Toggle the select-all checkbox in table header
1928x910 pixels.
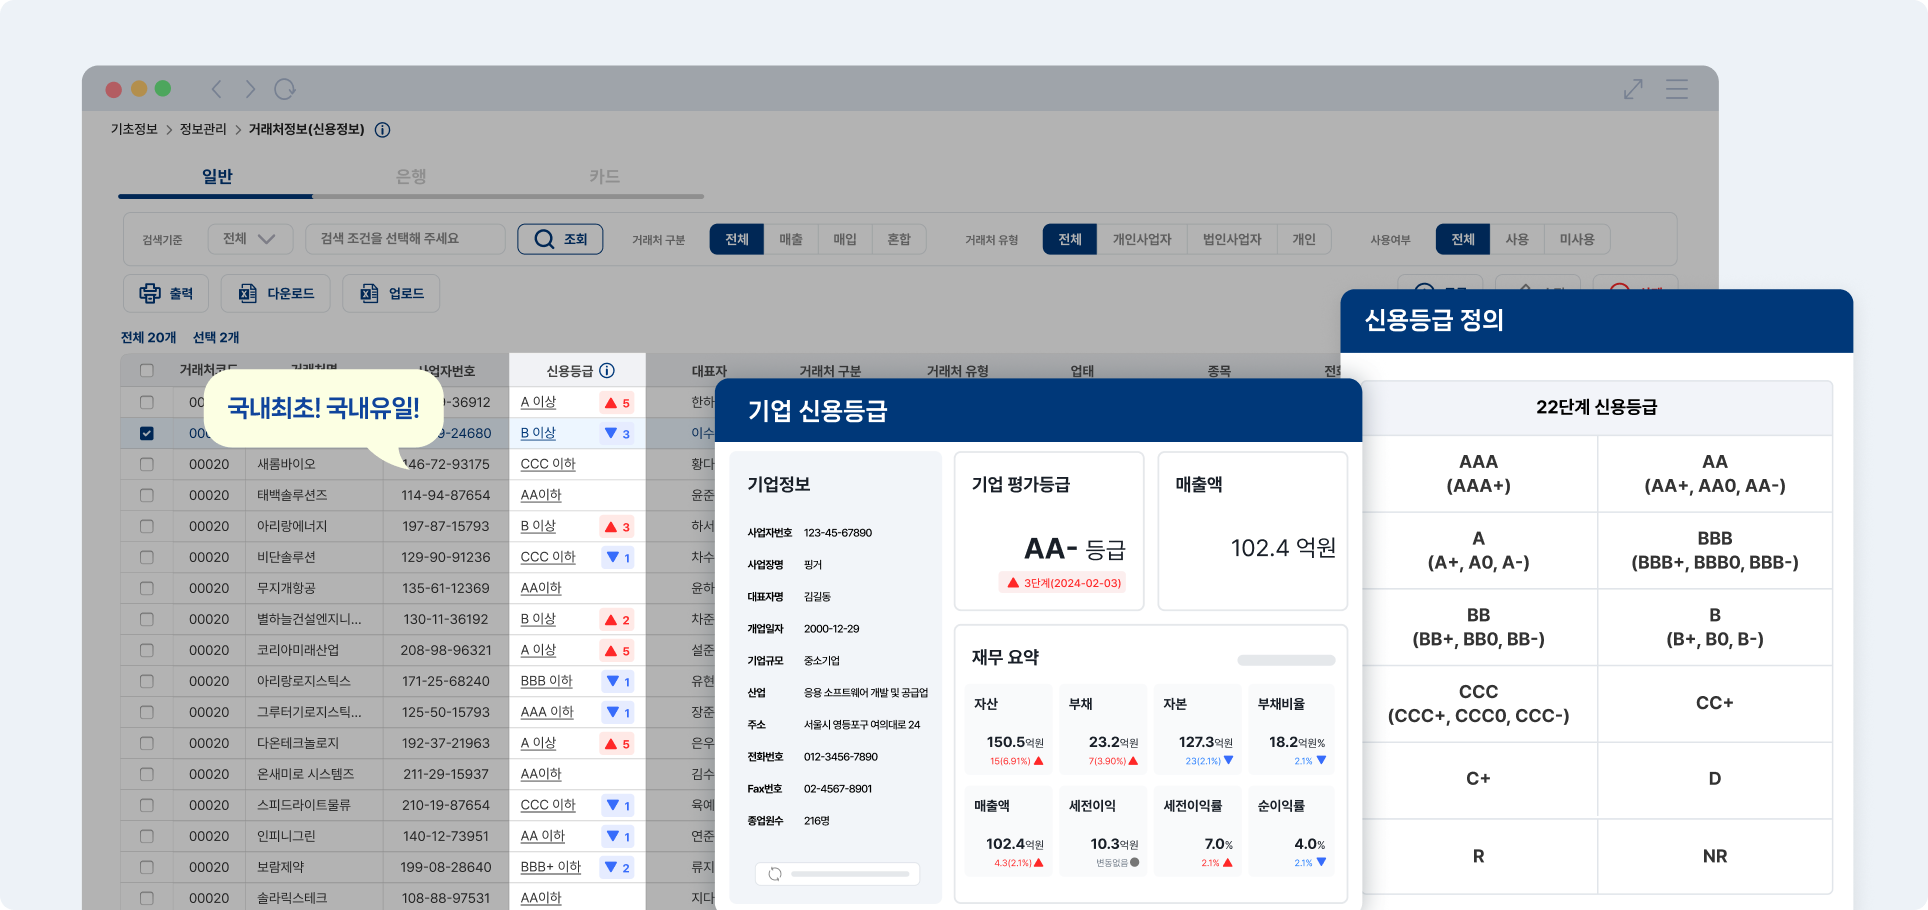[x=147, y=371]
